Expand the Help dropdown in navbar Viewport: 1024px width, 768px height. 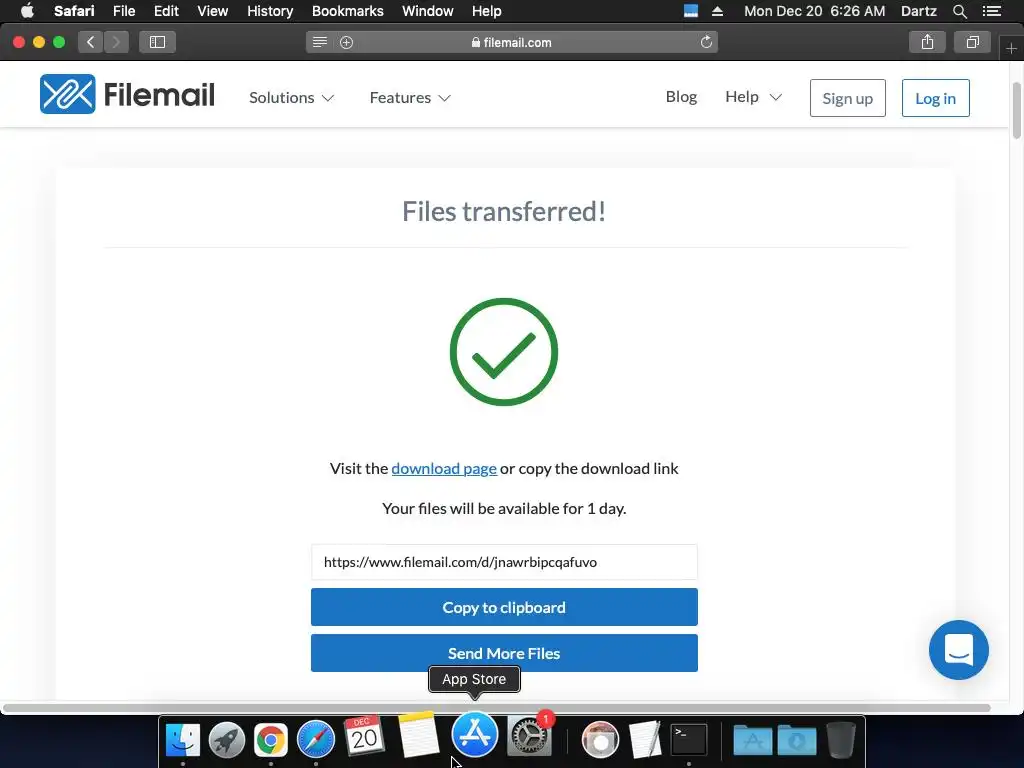click(x=754, y=97)
